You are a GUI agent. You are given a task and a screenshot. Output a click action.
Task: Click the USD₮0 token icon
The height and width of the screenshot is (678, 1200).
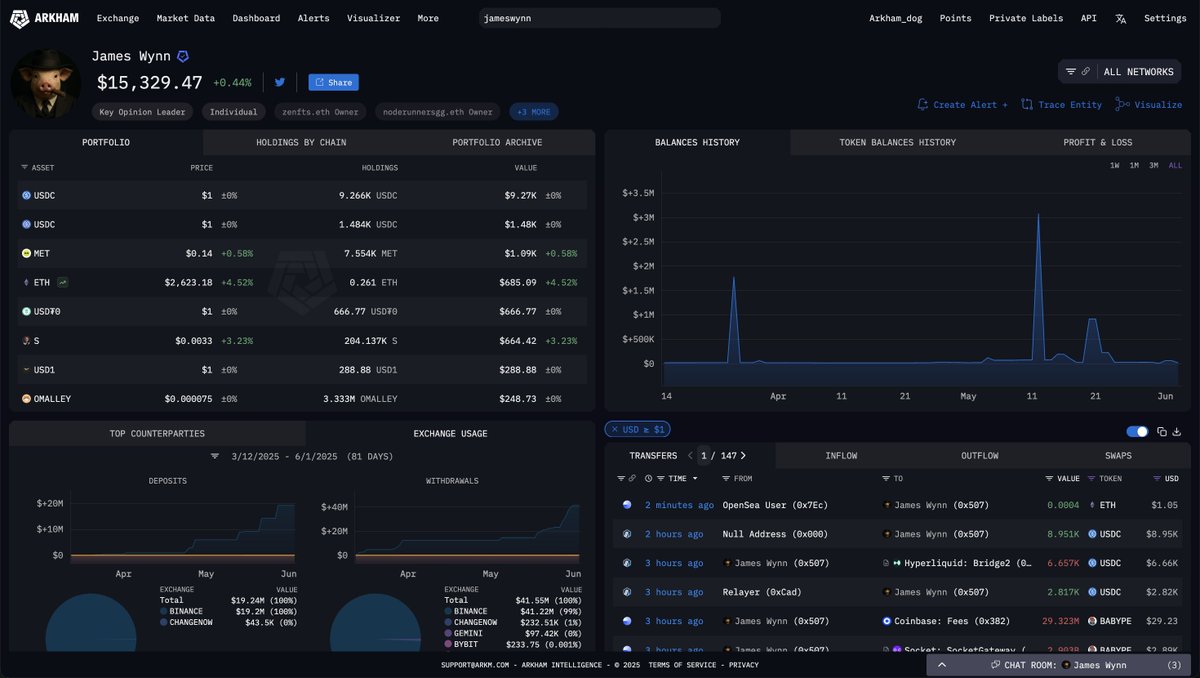point(27,312)
